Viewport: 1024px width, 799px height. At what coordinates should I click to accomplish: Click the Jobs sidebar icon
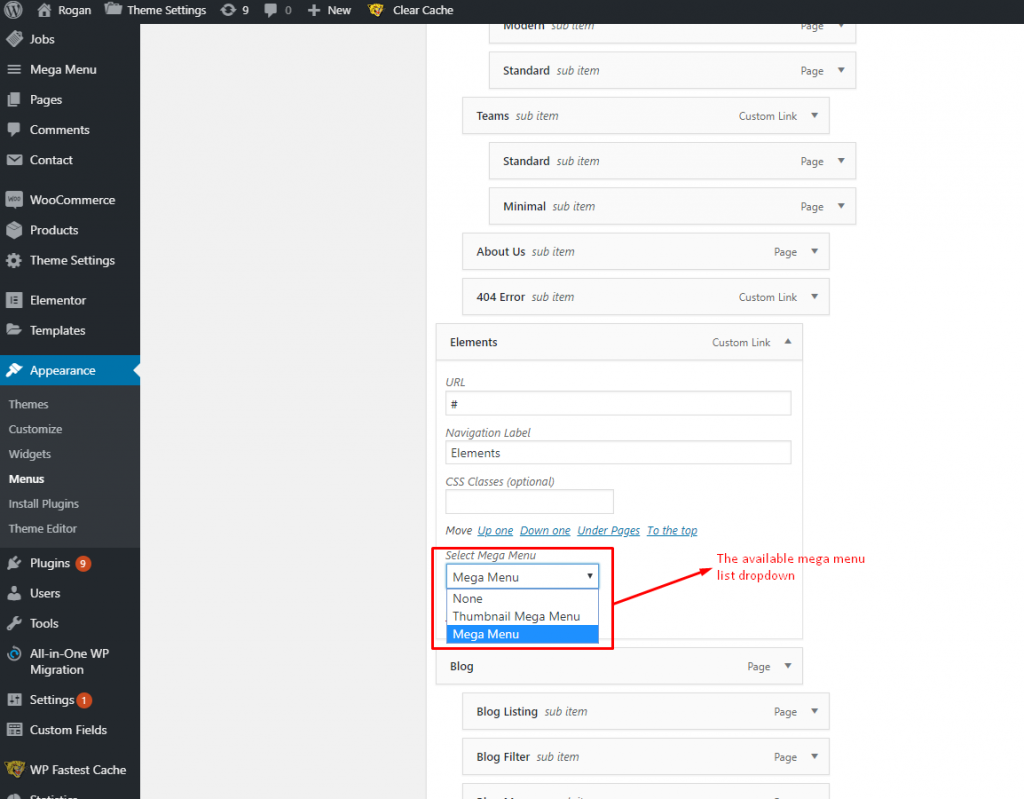pyautogui.click(x=14, y=39)
